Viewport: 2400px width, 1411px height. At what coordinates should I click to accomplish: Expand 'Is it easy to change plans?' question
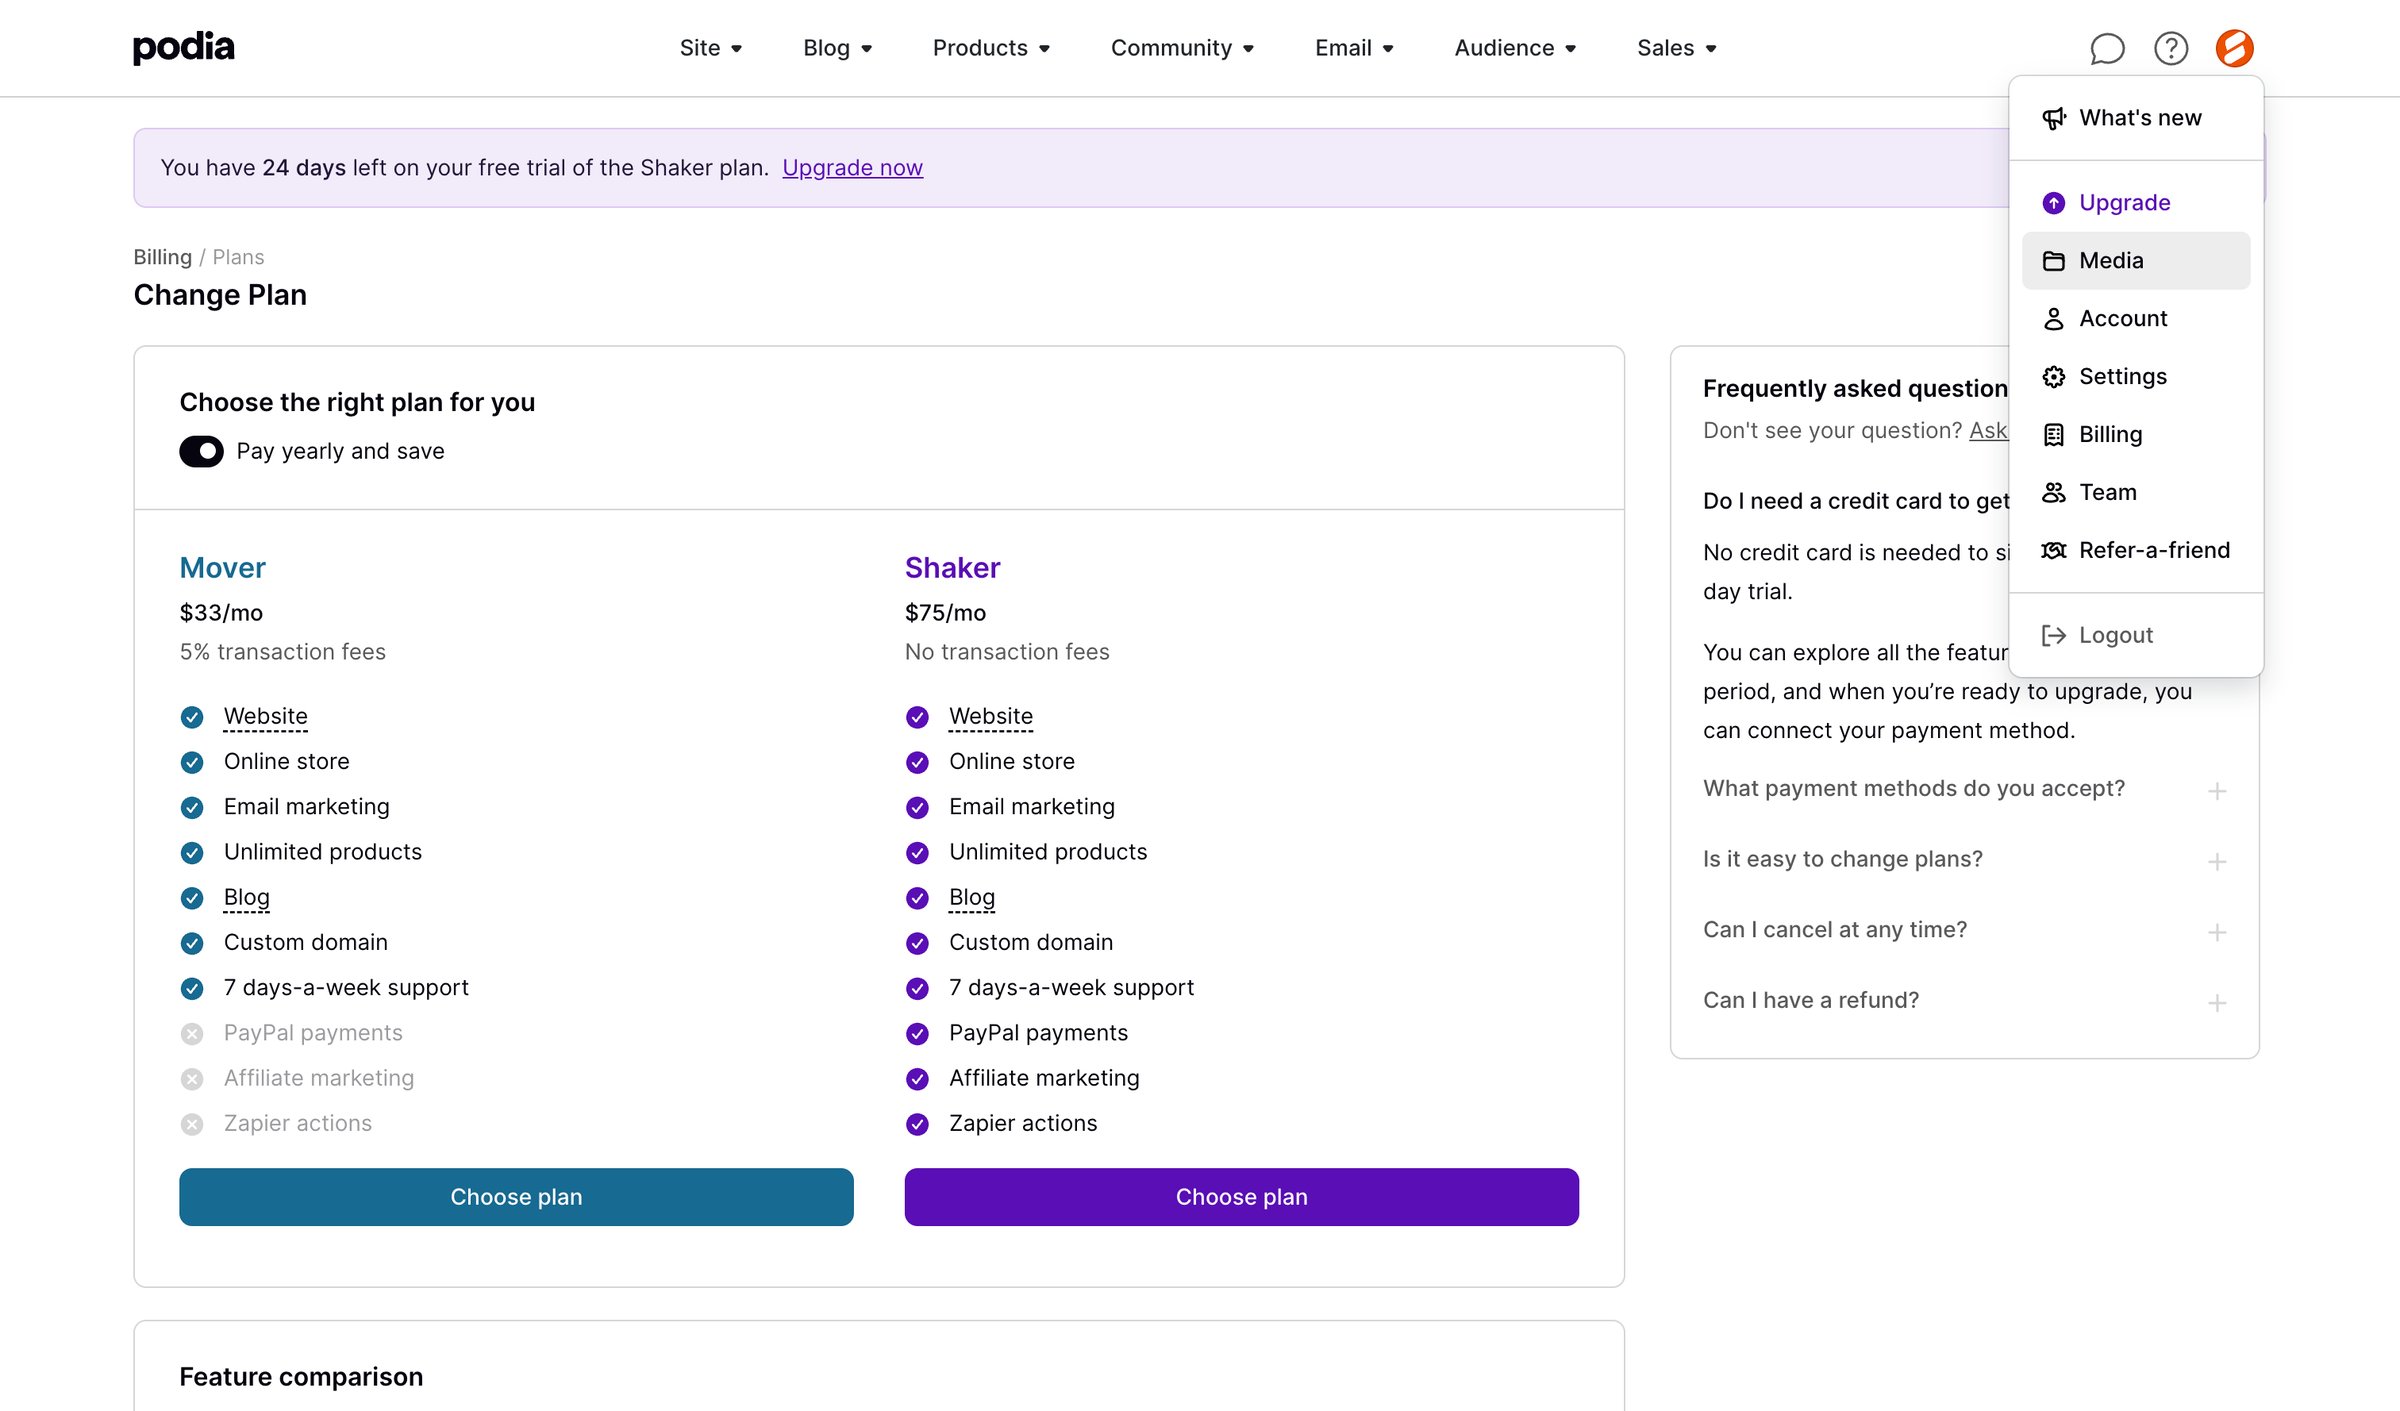pos(1964,860)
